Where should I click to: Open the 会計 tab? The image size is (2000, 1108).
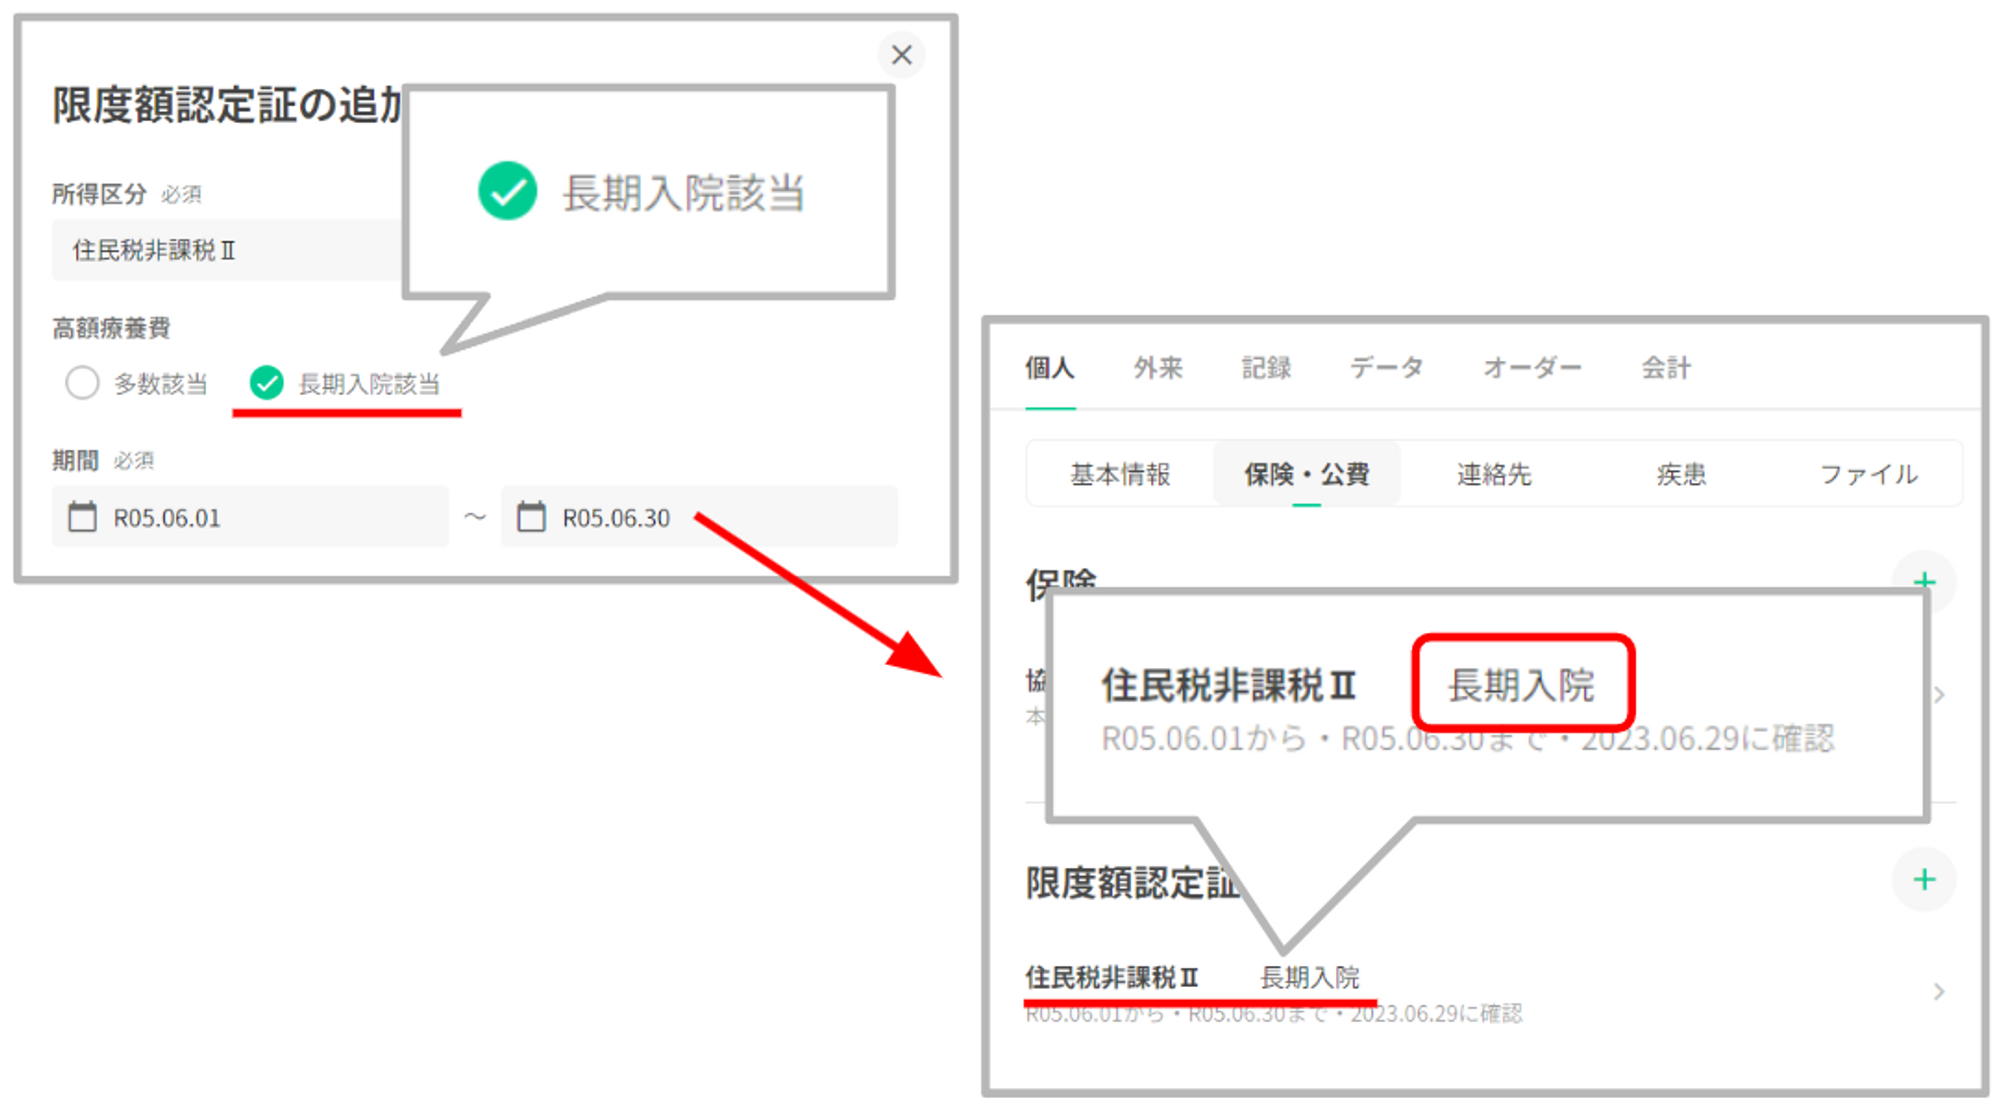[1665, 368]
